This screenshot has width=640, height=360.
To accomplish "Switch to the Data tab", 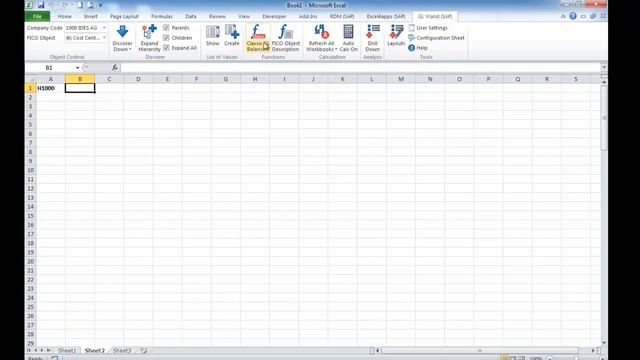I will (191, 16).
